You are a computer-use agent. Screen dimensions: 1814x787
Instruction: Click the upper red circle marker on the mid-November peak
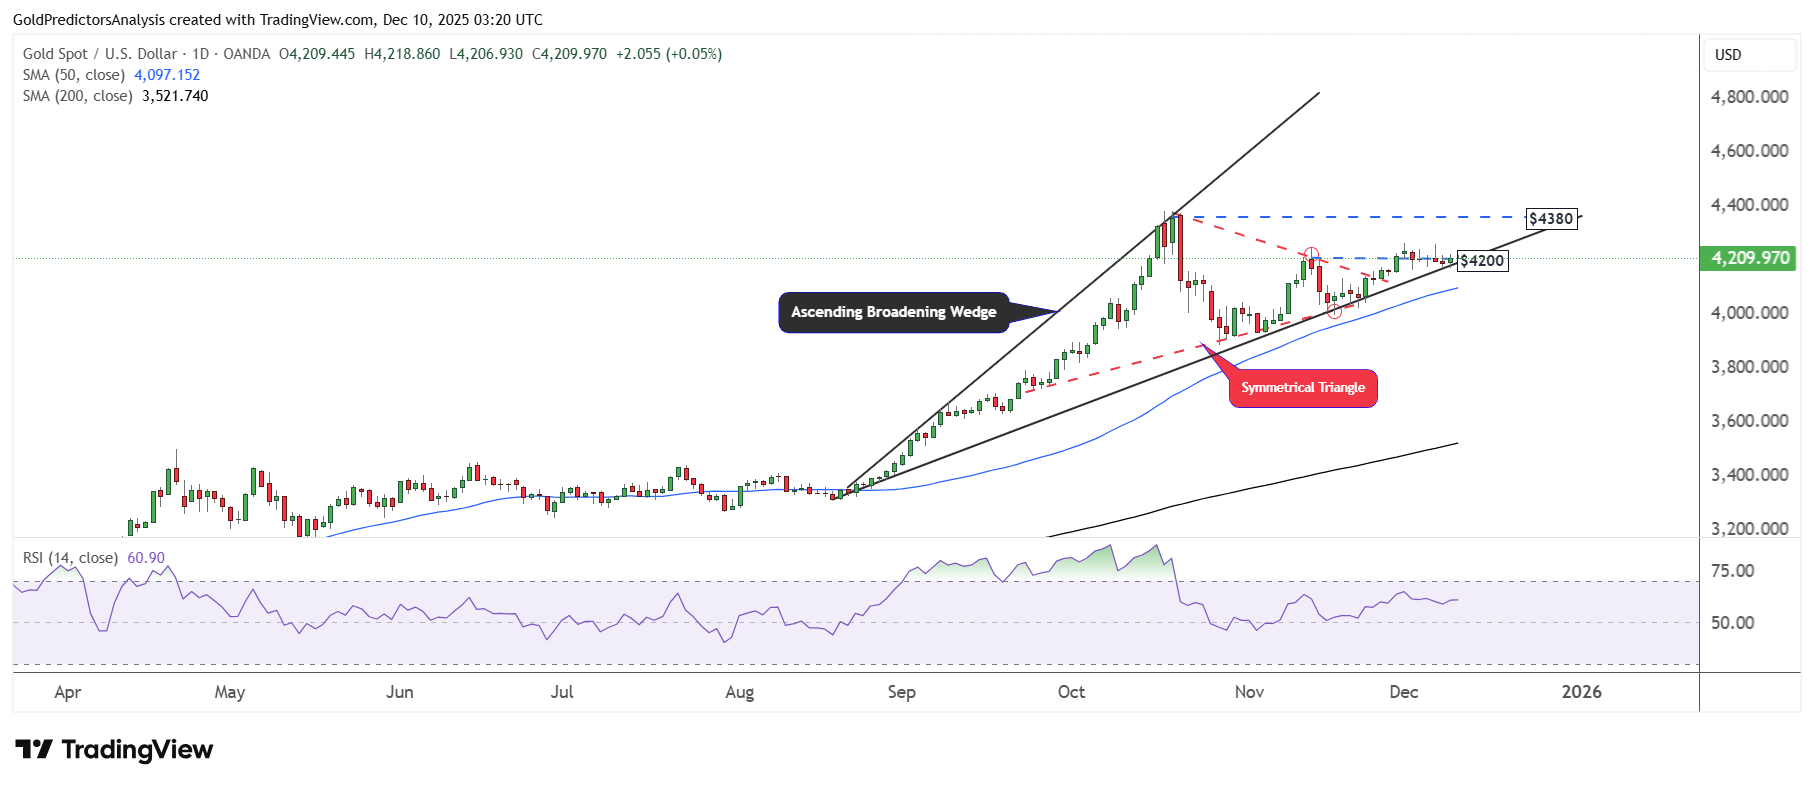pyautogui.click(x=1311, y=255)
